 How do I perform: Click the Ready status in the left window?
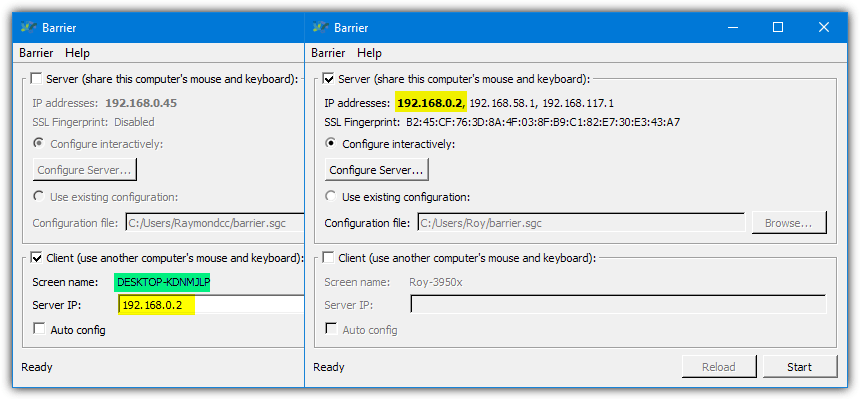point(37,367)
